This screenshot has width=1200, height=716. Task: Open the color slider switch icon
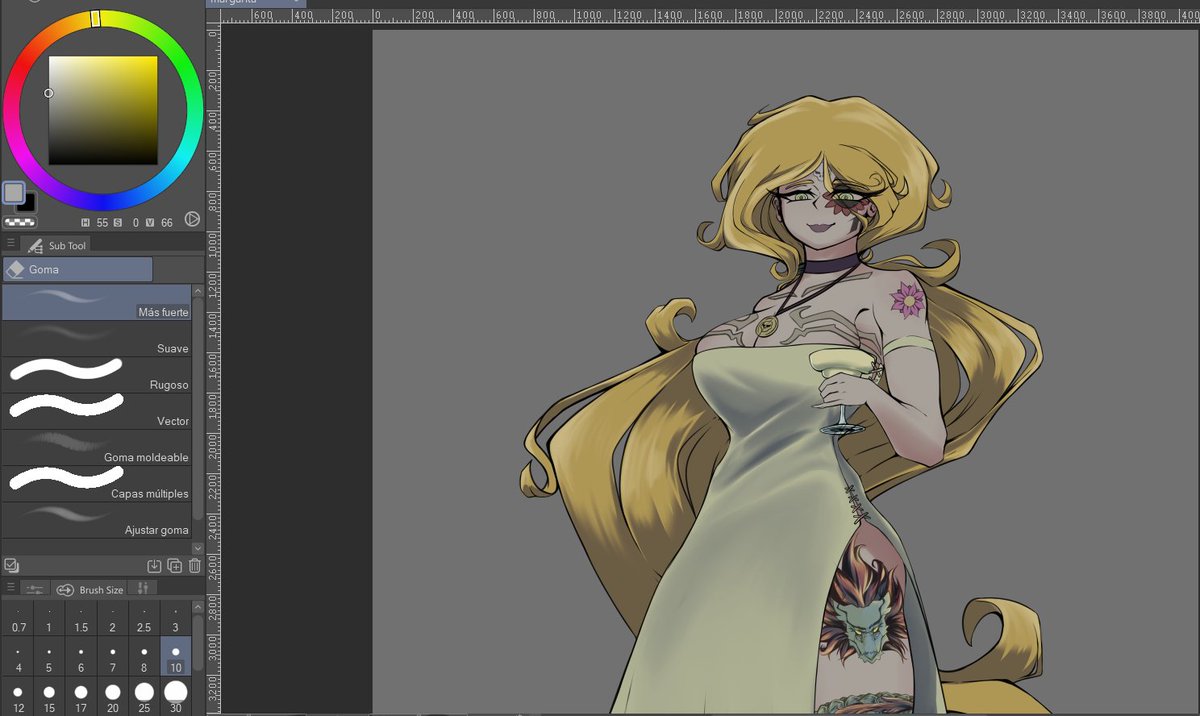point(192,219)
